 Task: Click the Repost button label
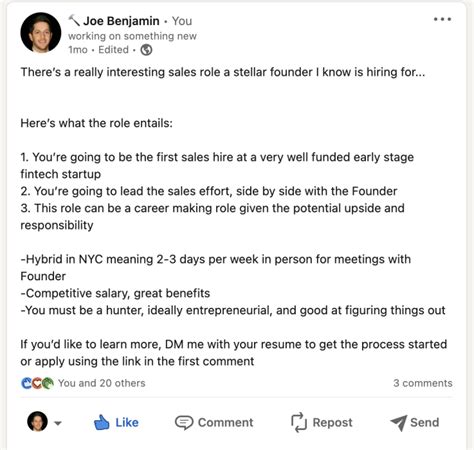pyautogui.click(x=332, y=423)
